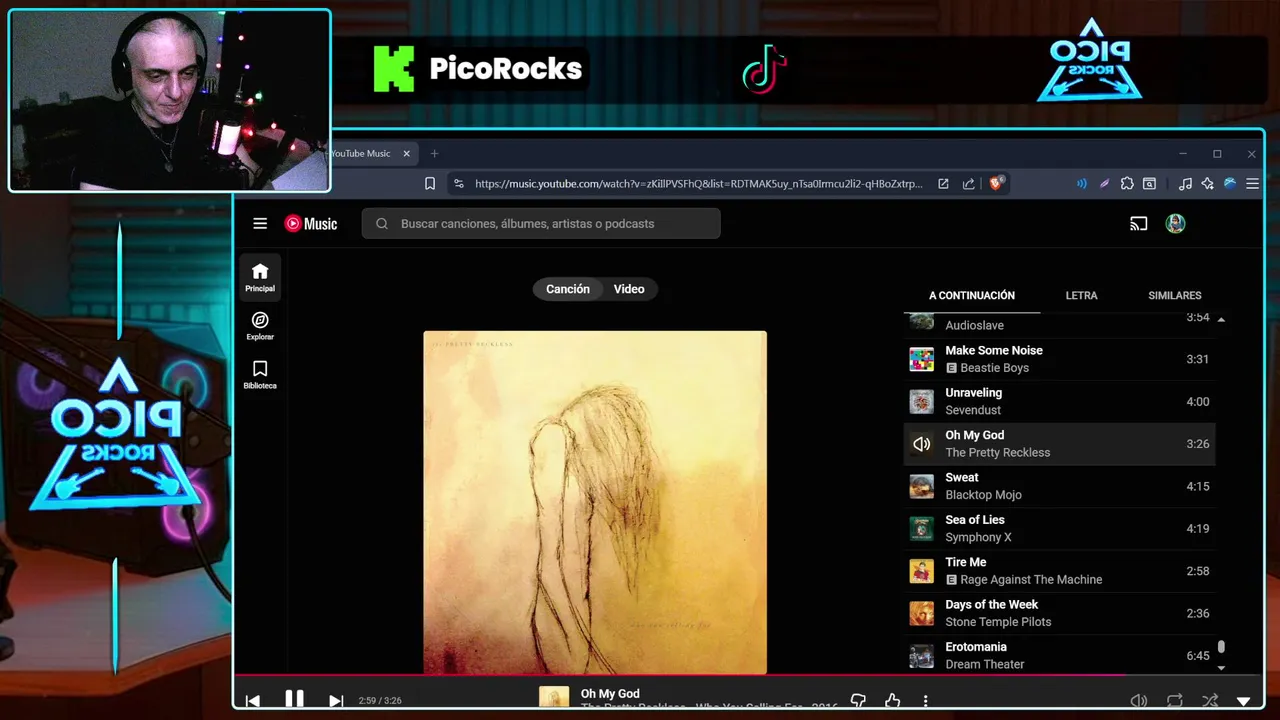Viewport: 1280px width, 720px height.
Task: Click the blue sound waves extension icon
Action: pos(1081,184)
